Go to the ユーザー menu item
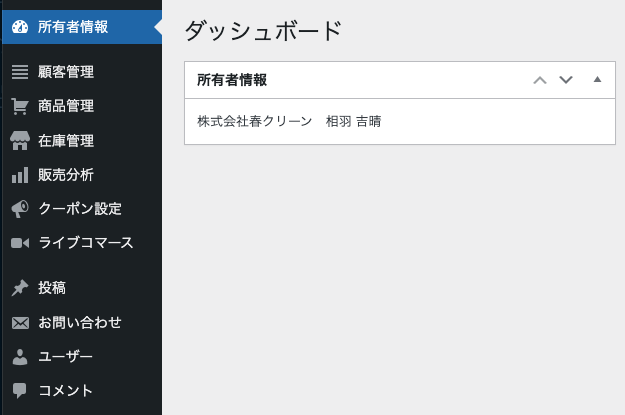Screen dimensions: 625x415 [x=66, y=356]
